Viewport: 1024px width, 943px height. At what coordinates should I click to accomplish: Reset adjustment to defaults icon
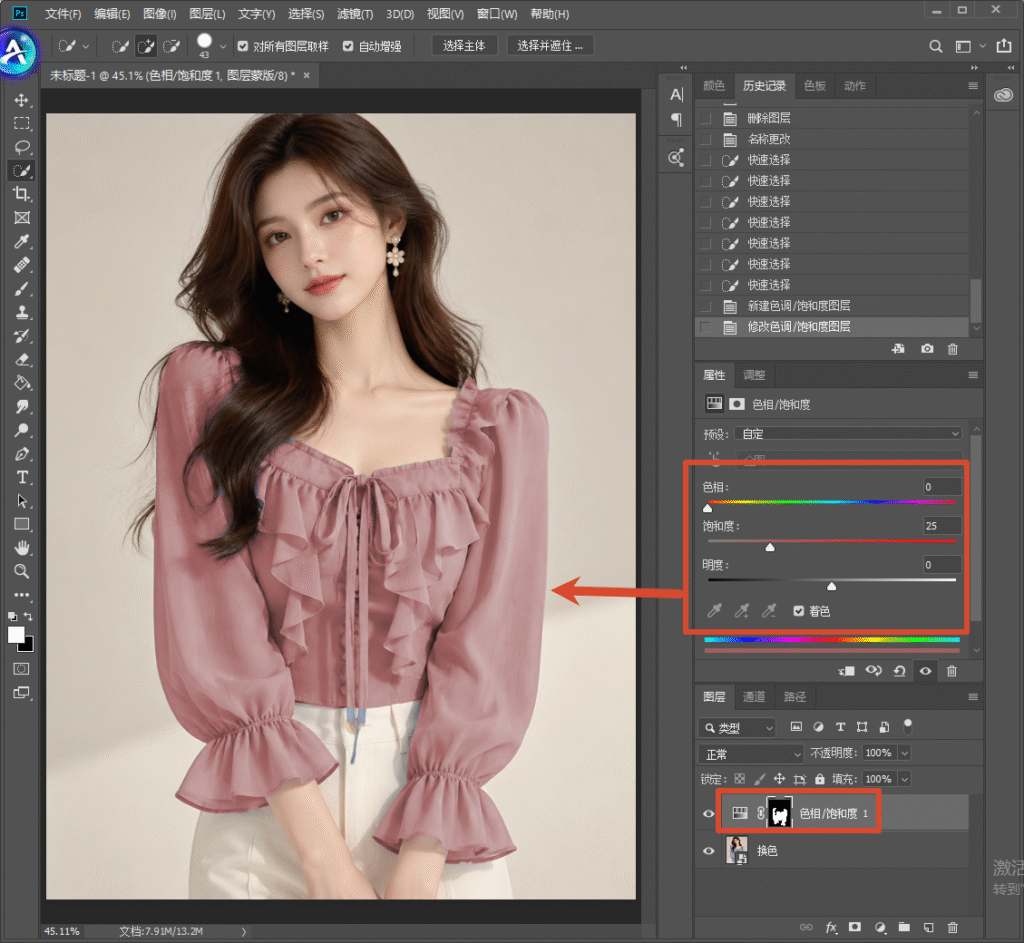[x=899, y=671]
